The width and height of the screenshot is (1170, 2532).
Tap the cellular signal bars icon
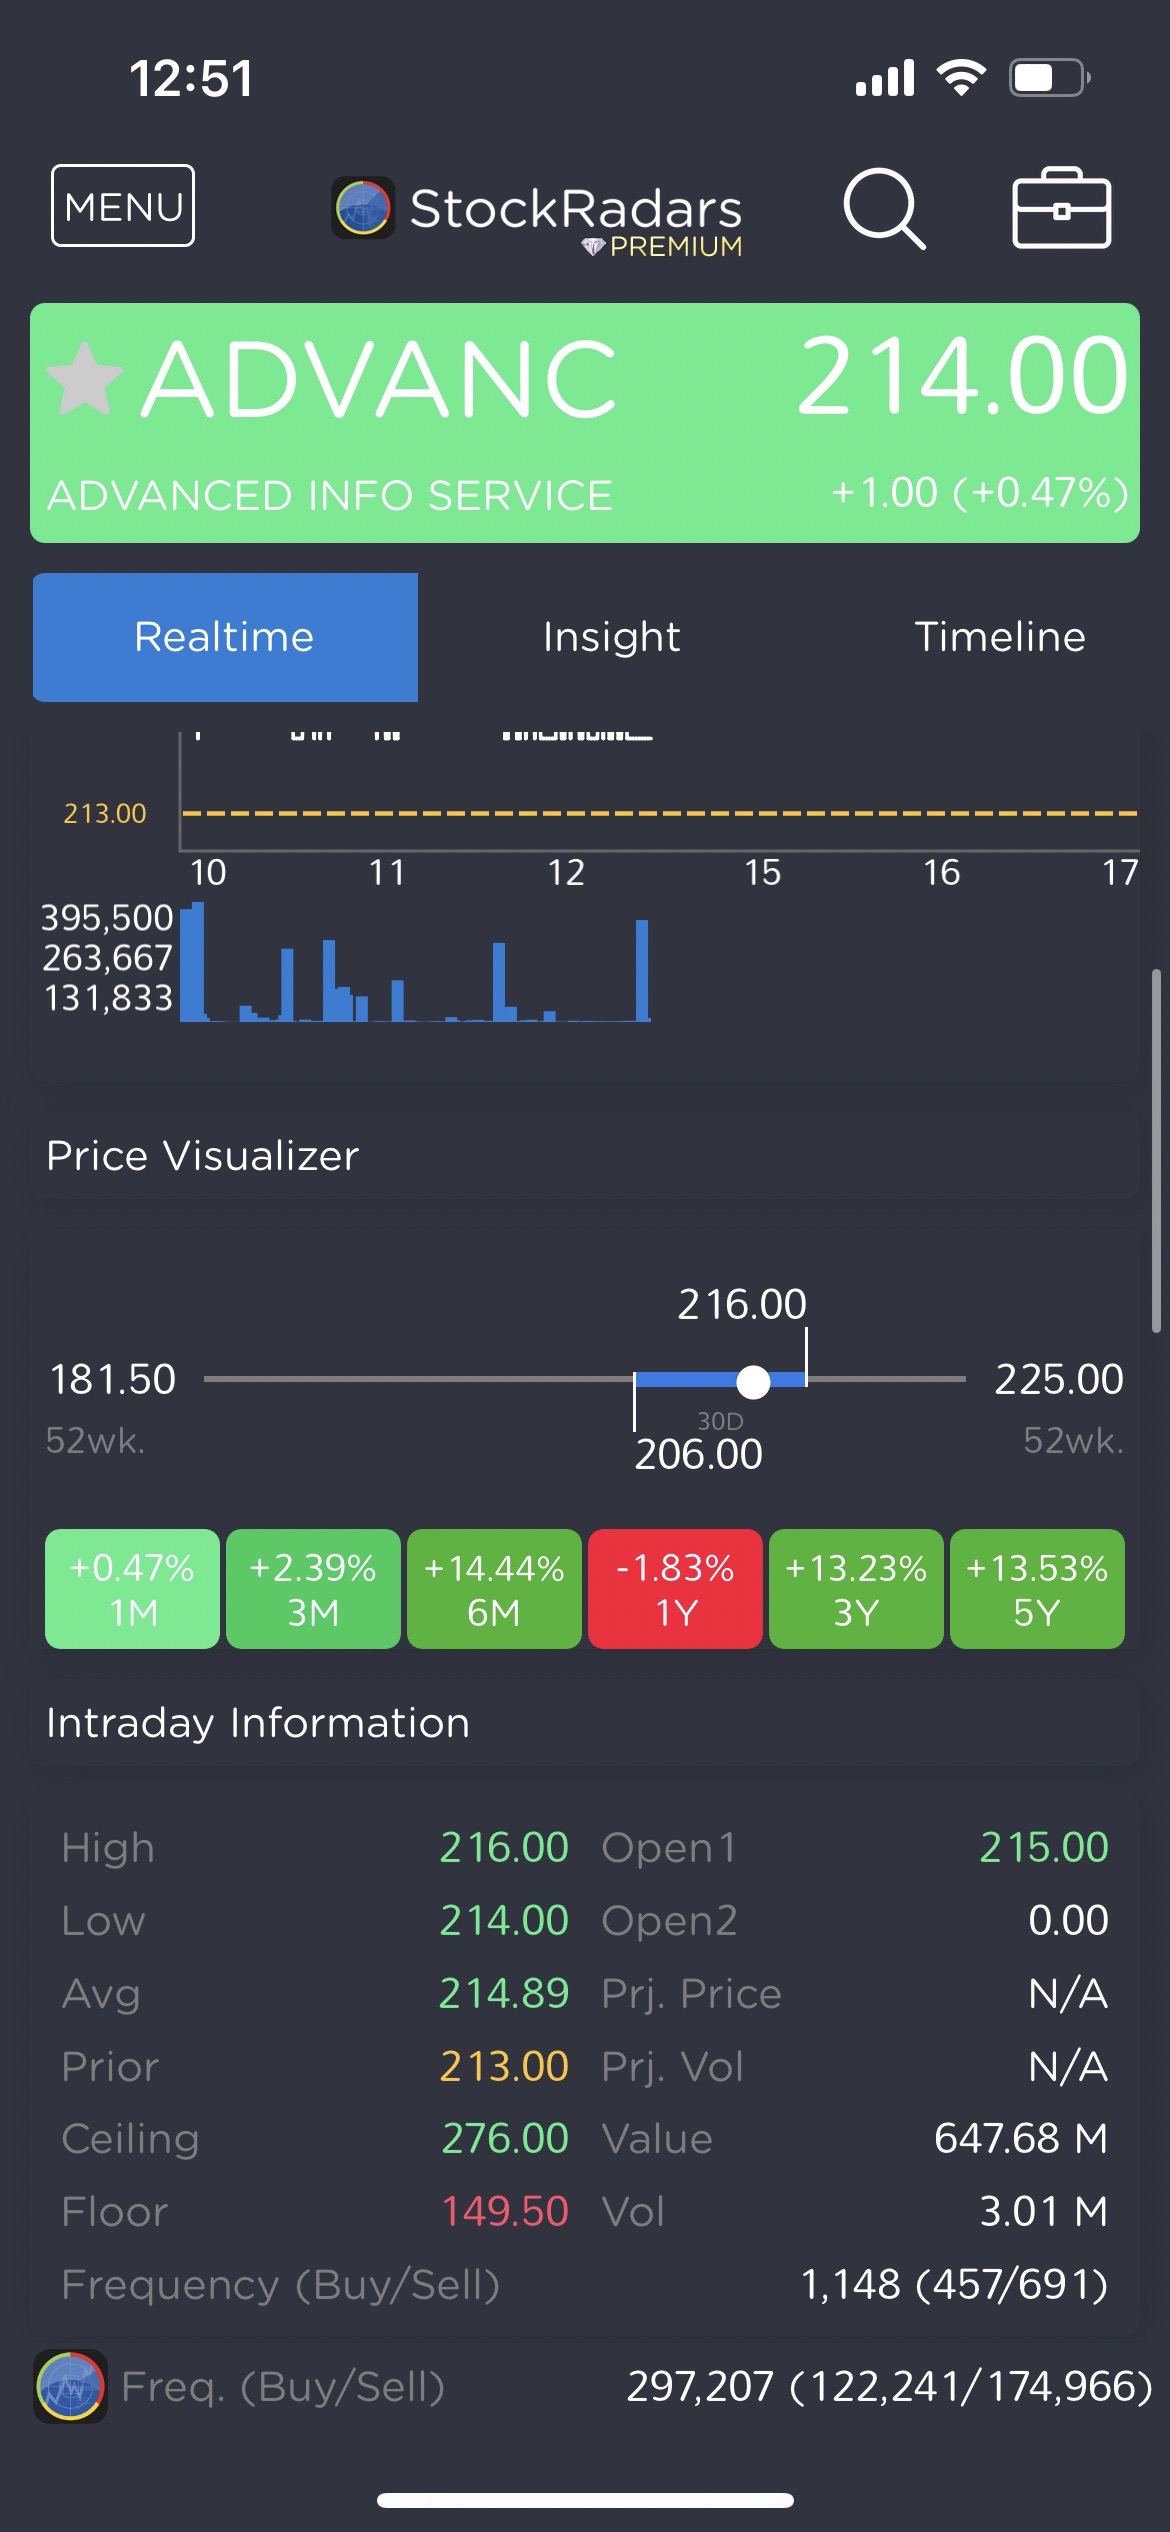coord(885,77)
